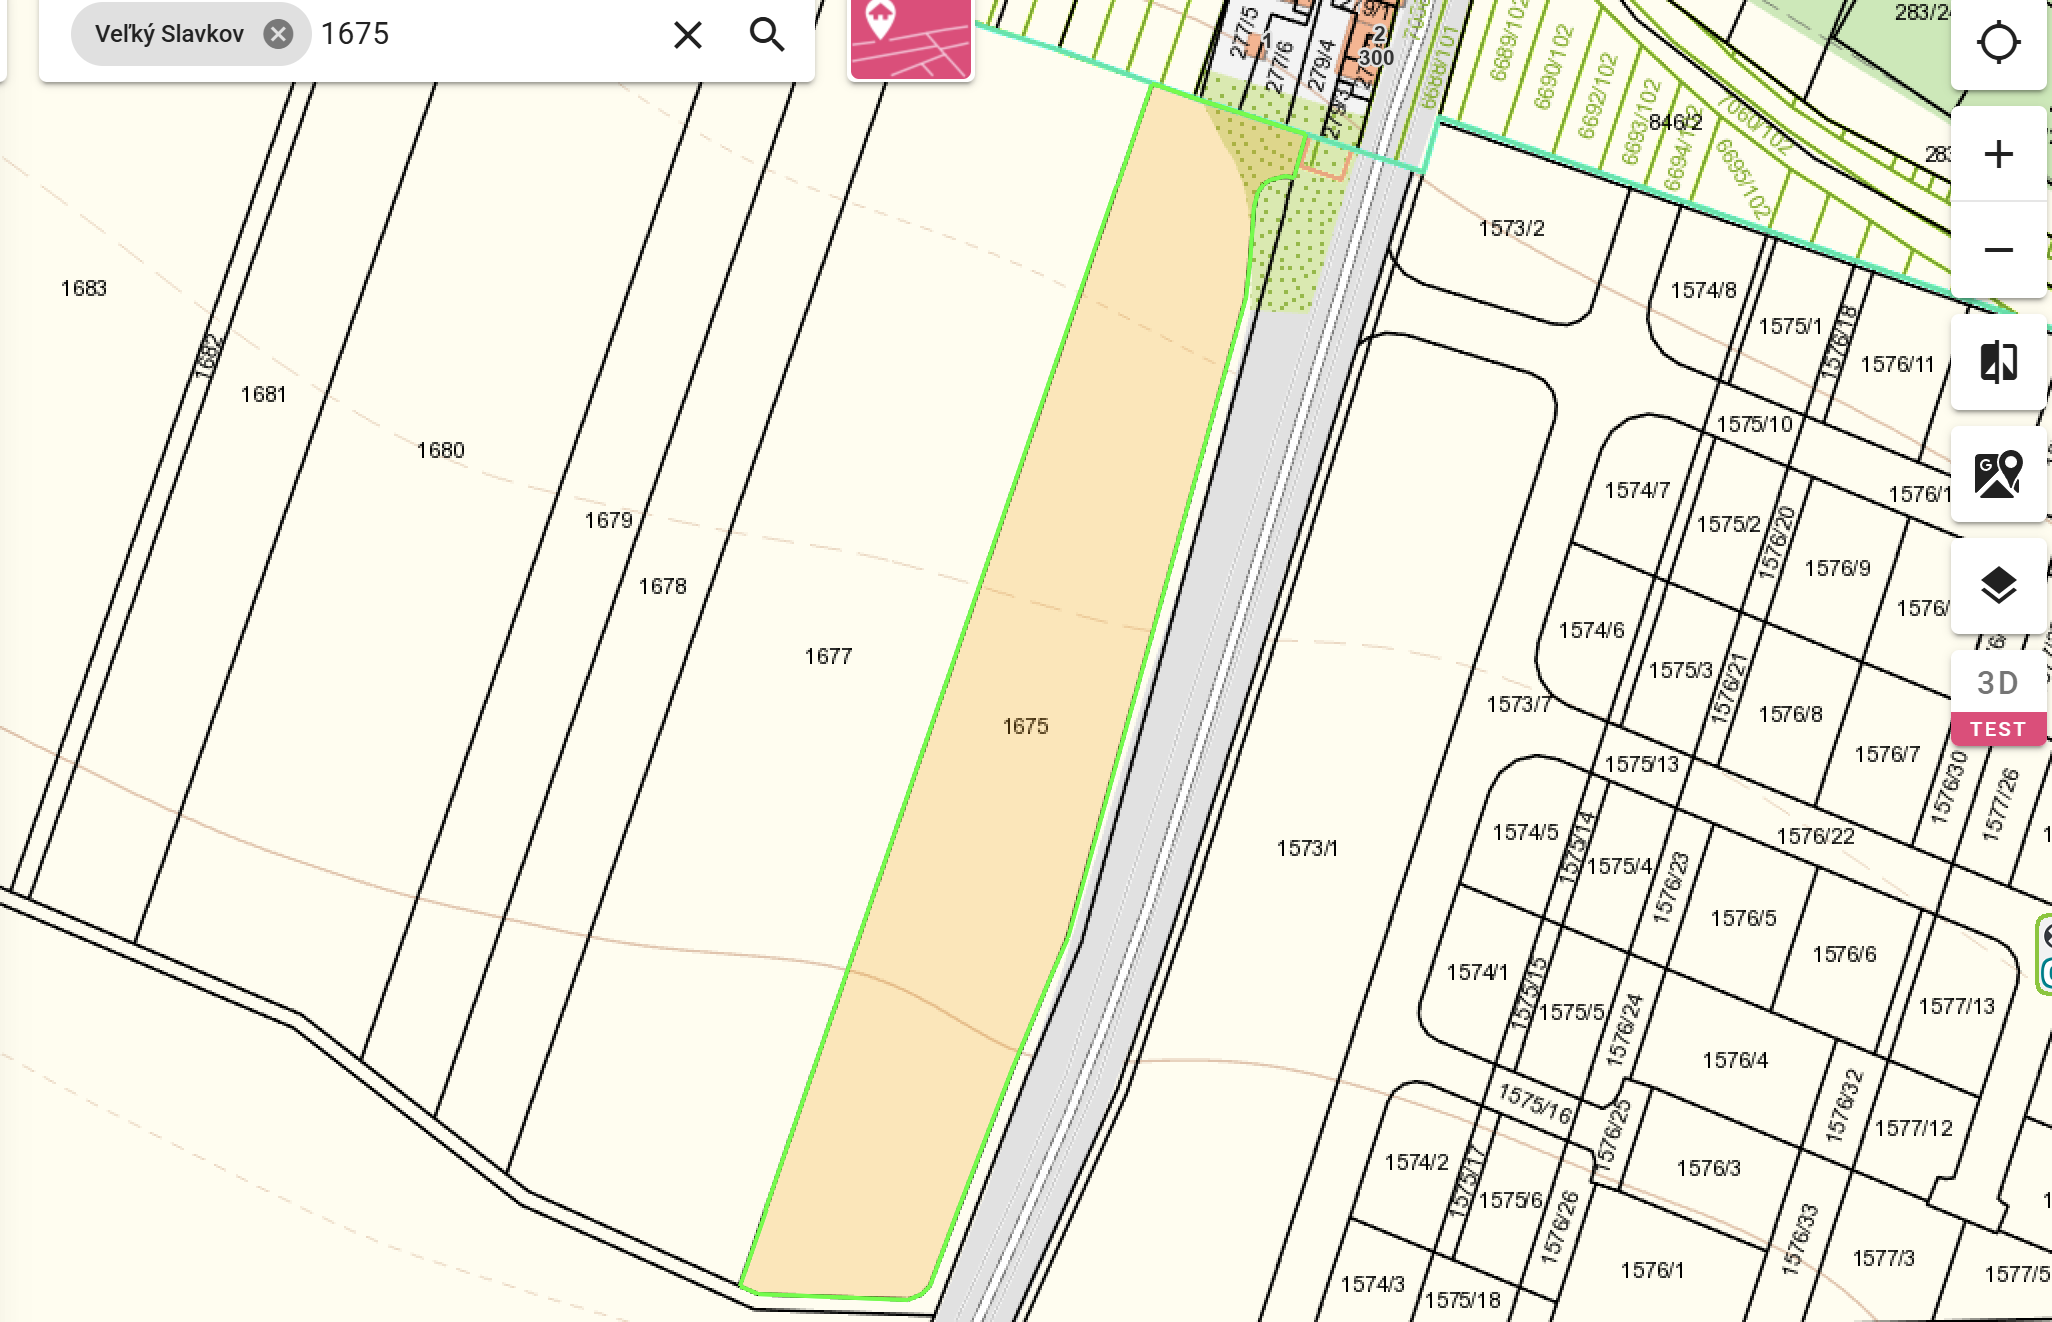Click the pink cadastre parcel map icon

[x=910, y=38]
